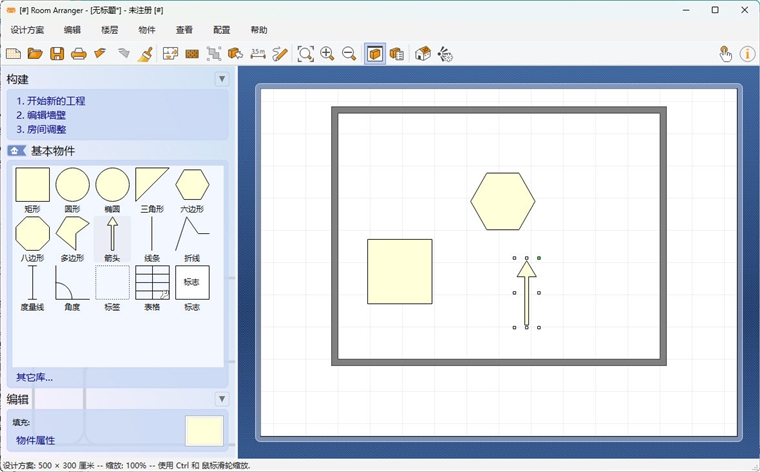
Task: Open the 楼层 menu
Action: click(110, 30)
